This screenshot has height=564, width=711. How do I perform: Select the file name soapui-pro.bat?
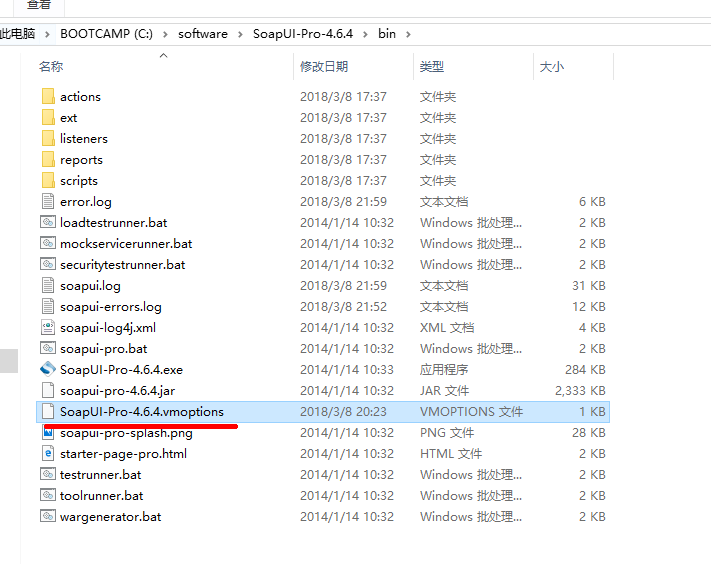click(x=104, y=349)
